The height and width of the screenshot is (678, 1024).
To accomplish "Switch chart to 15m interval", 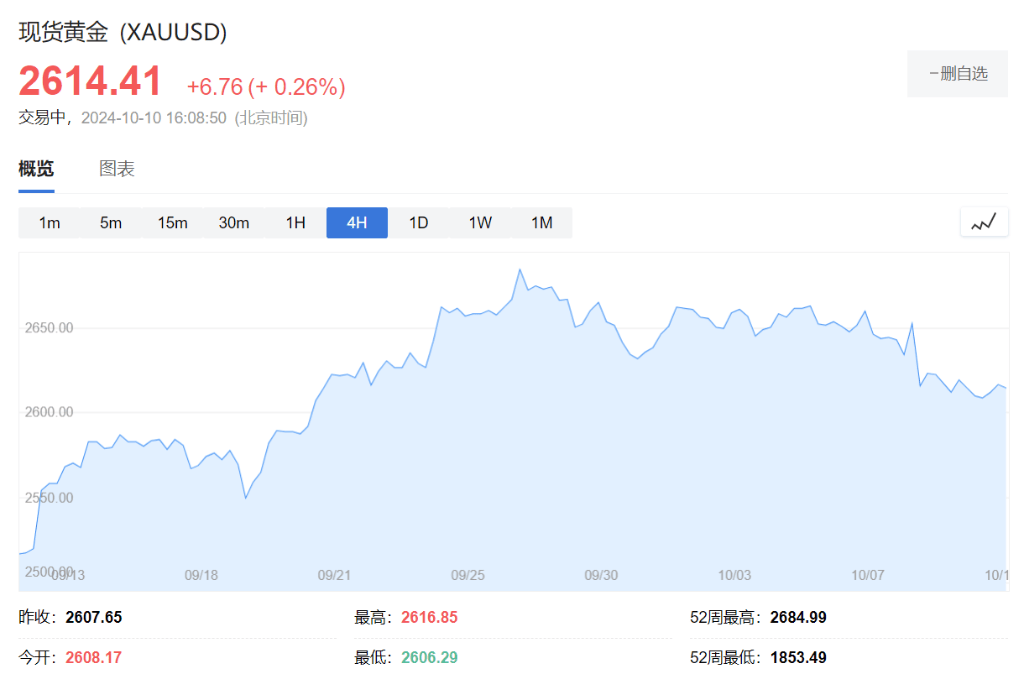I will (x=172, y=223).
